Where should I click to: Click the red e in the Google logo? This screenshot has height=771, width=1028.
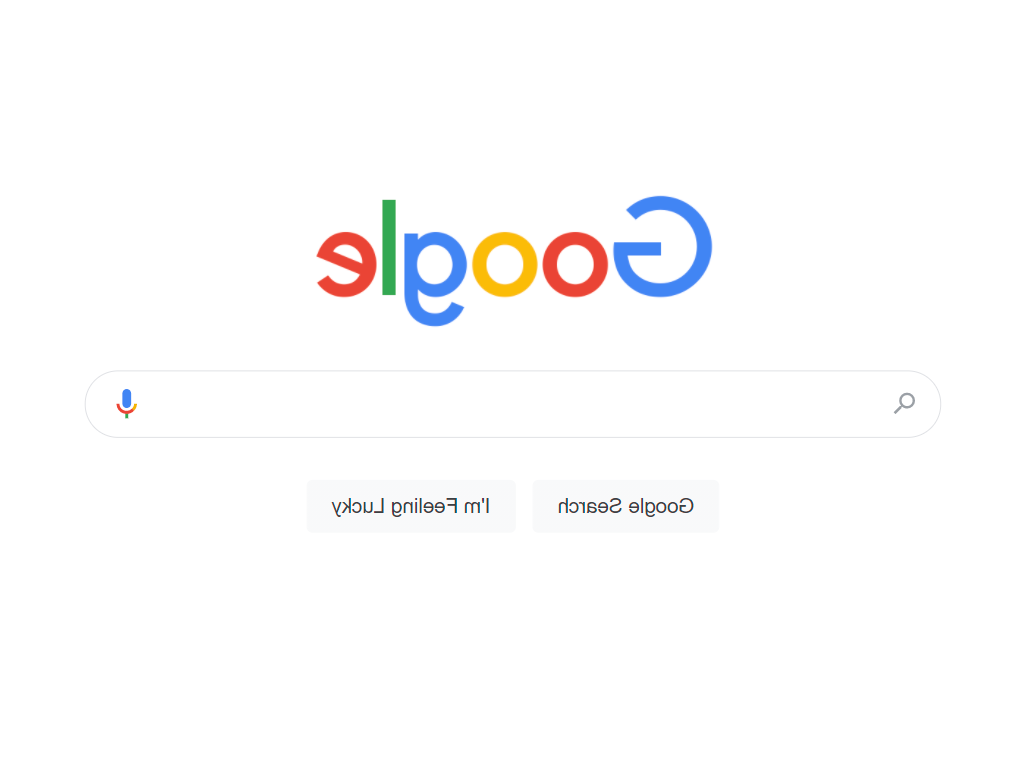(345, 265)
